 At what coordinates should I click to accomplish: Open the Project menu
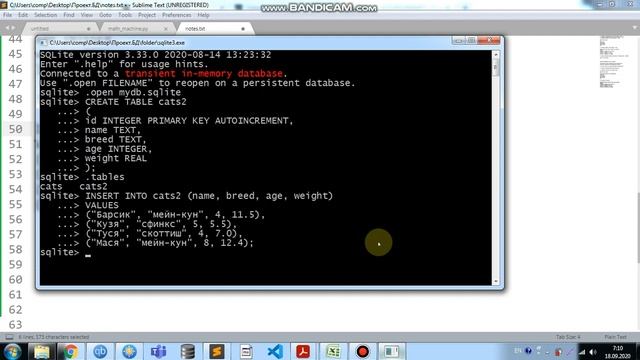pyautogui.click(x=147, y=15)
